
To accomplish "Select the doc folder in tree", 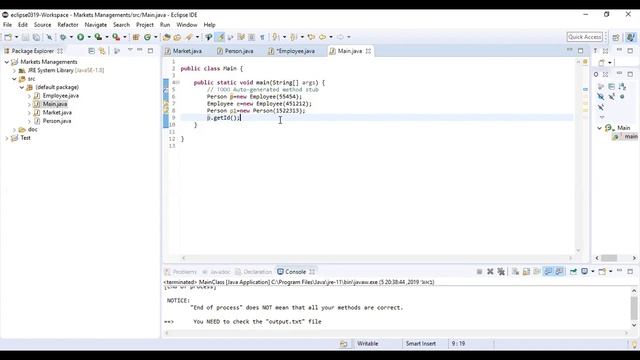I will click(x=32, y=129).
